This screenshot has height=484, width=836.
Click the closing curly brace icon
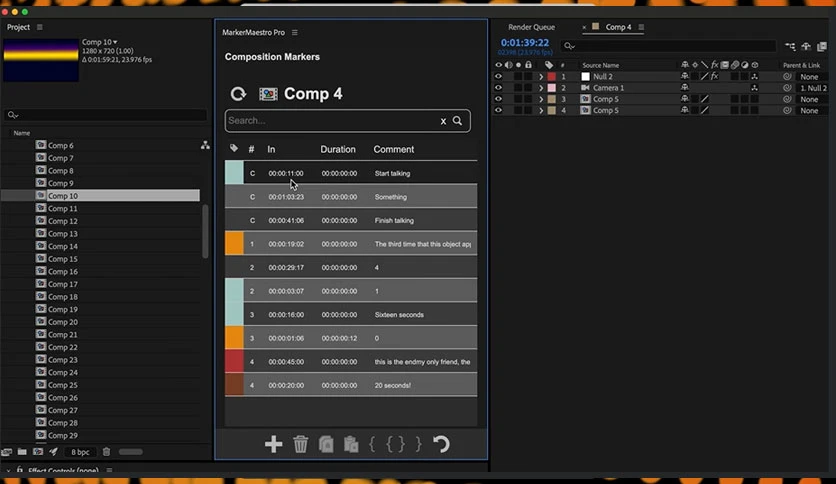coord(419,444)
